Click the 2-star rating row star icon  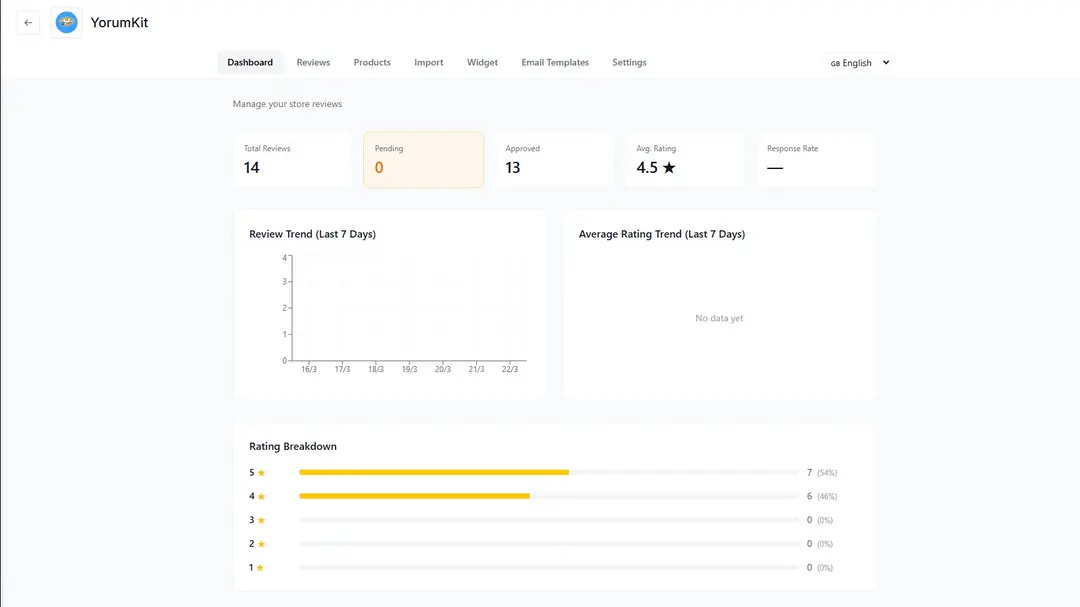pyautogui.click(x=261, y=544)
